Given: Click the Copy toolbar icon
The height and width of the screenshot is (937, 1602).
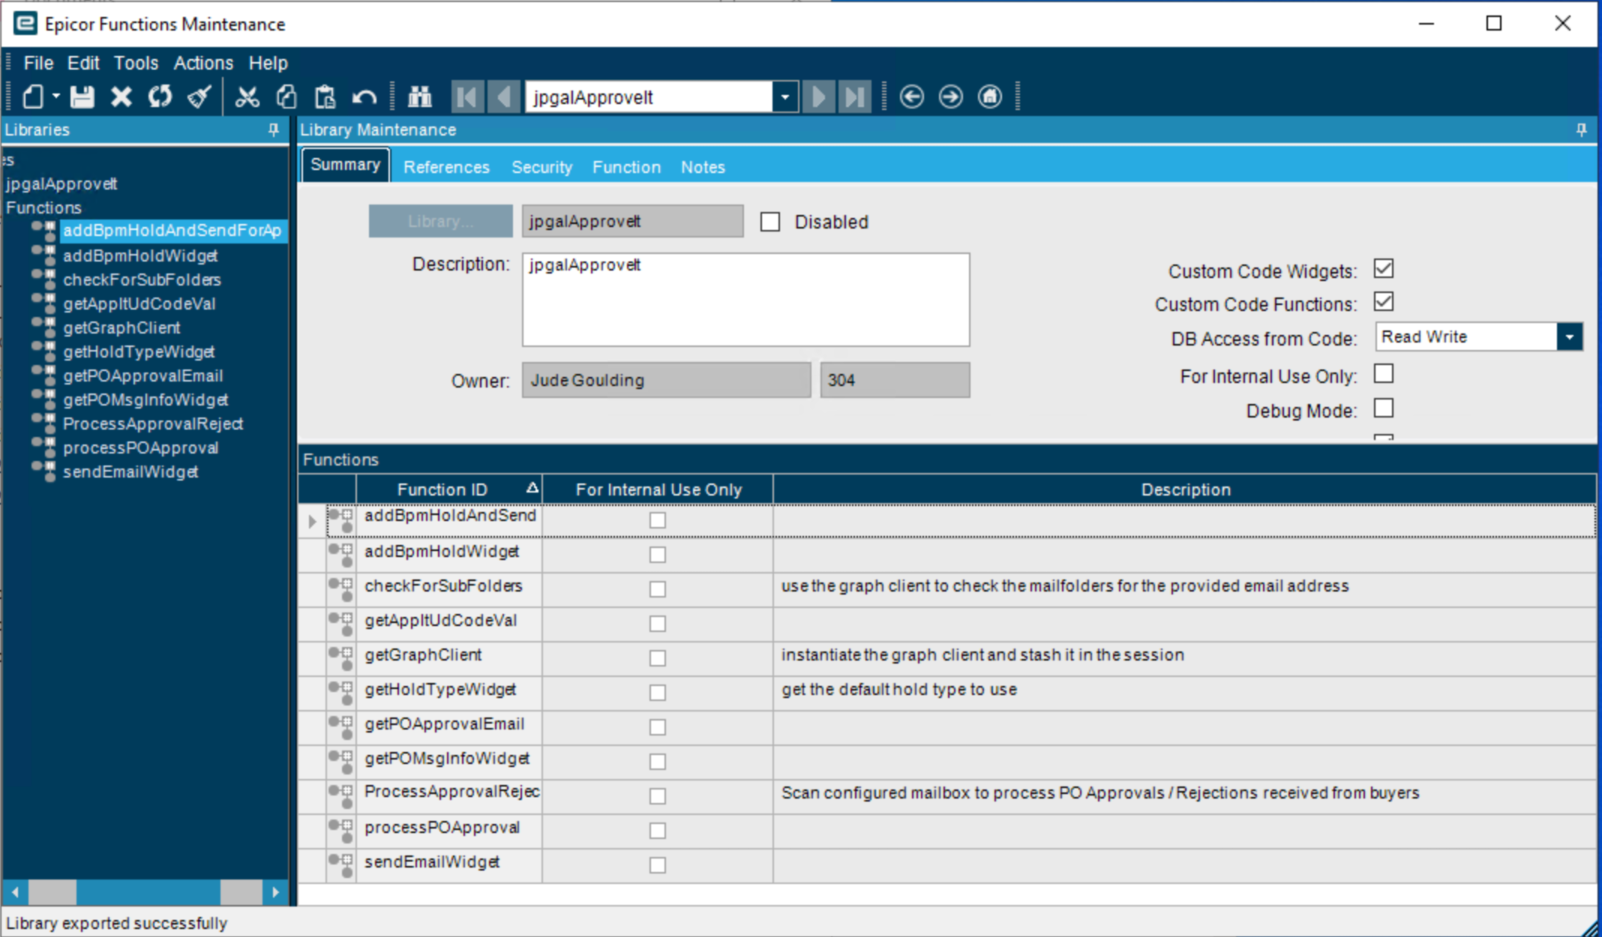Looking at the screenshot, I should 286,97.
